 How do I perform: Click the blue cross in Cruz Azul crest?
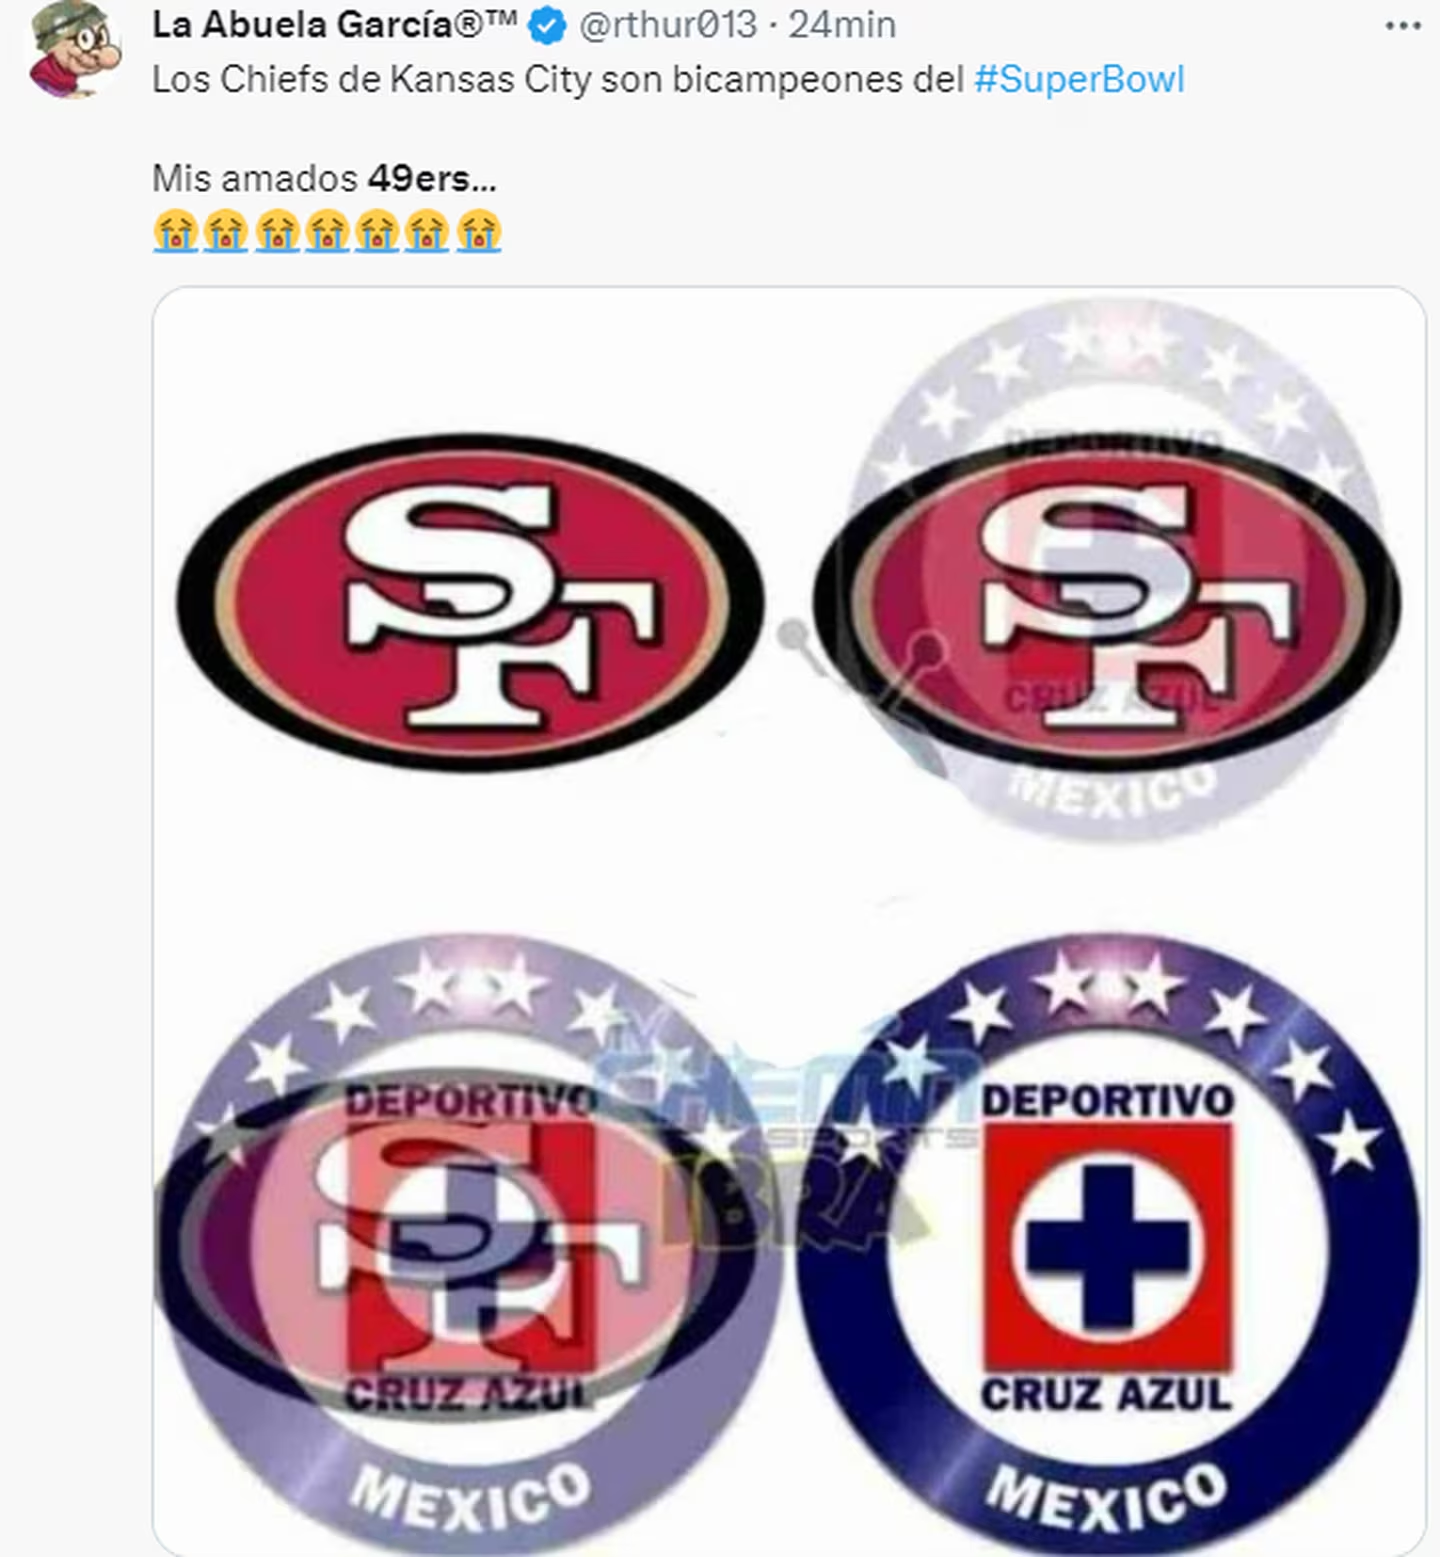[x=1107, y=1245]
